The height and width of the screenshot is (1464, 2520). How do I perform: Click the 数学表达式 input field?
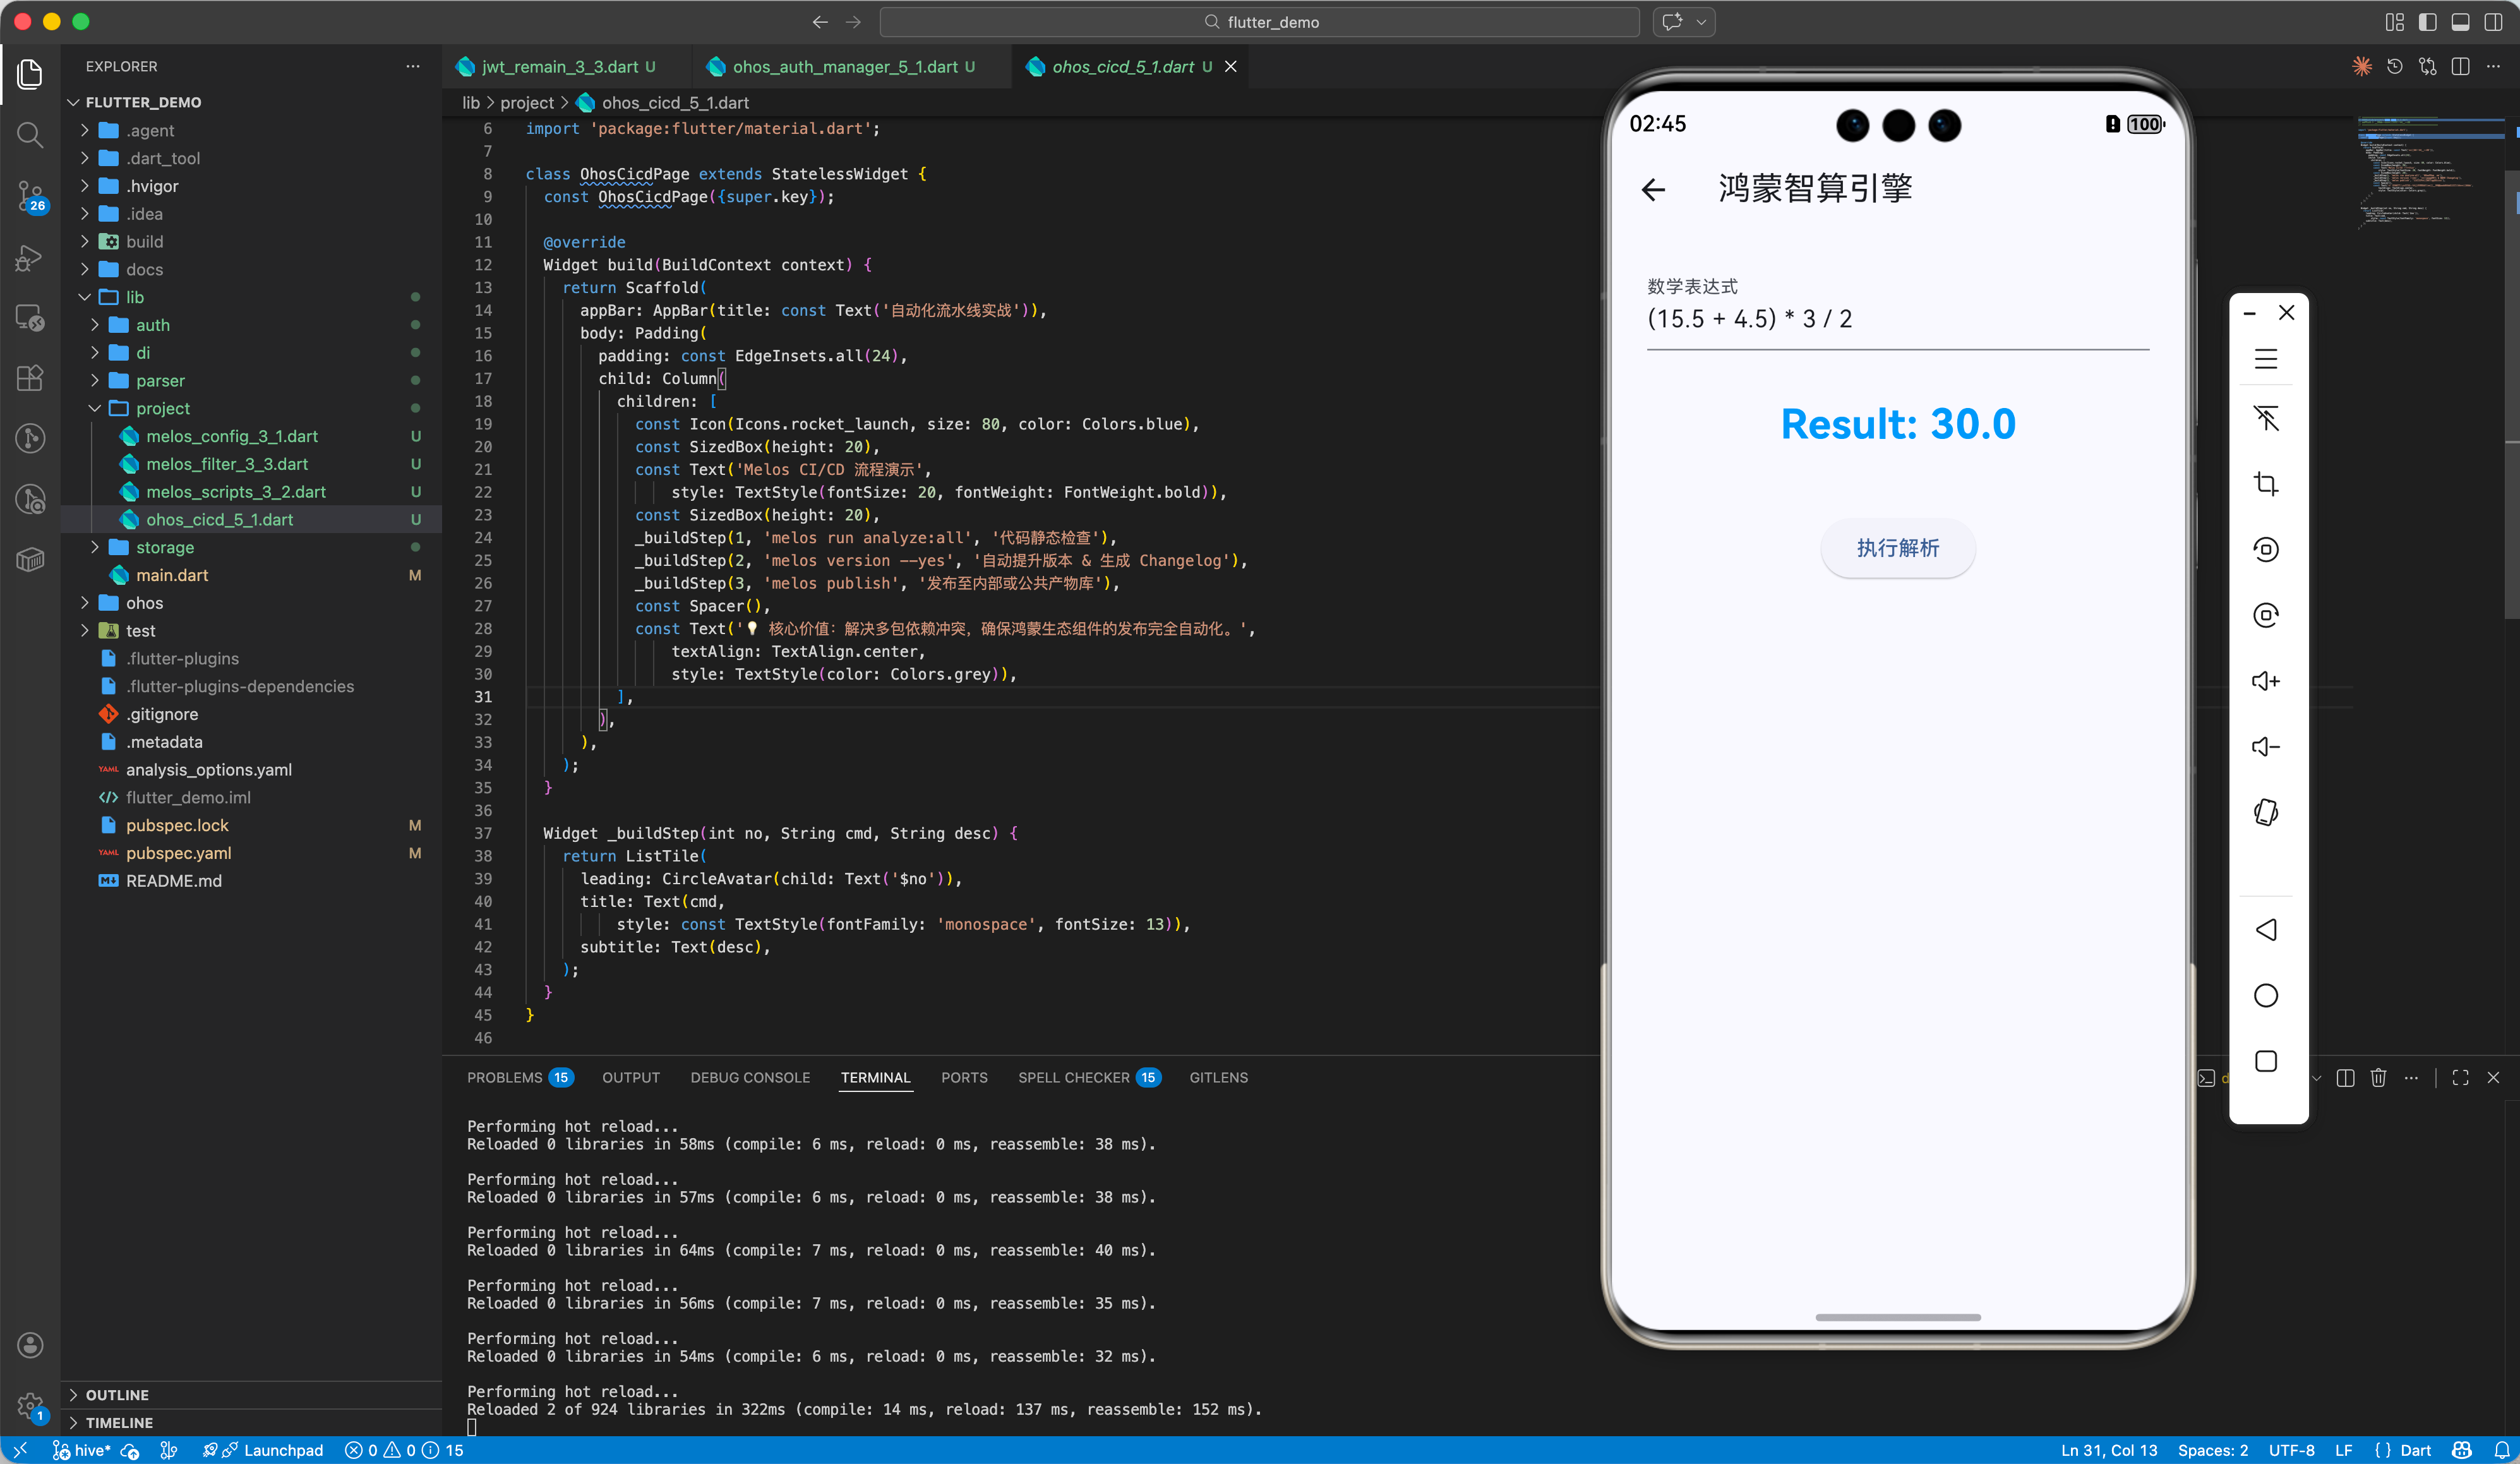tap(1896, 319)
